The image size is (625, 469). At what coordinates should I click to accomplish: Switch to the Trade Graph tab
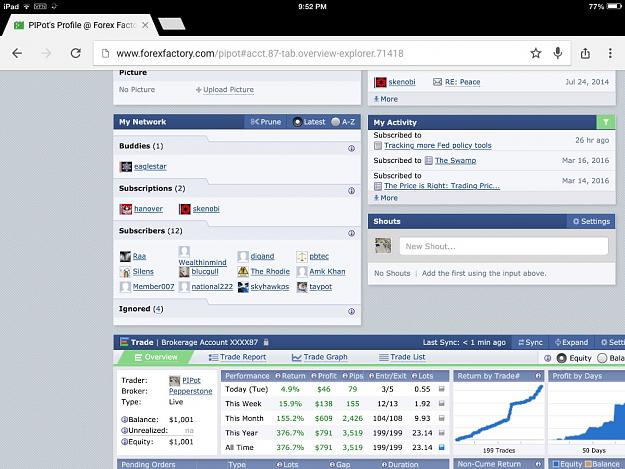click(x=320, y=357)
